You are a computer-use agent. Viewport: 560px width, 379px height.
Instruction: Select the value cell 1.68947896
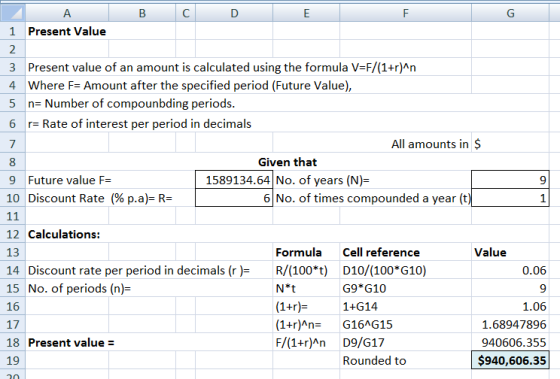[510, 324]
